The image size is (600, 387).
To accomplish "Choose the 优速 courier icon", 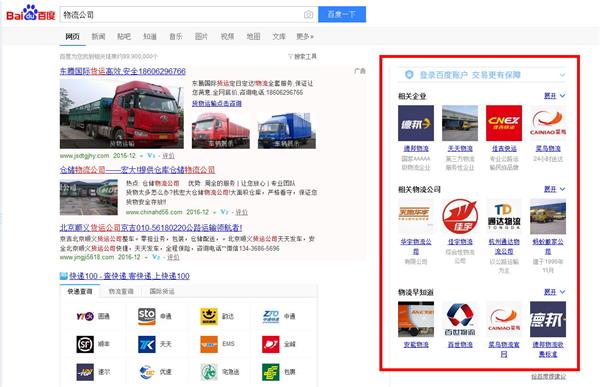I will [x=147, y=372].
